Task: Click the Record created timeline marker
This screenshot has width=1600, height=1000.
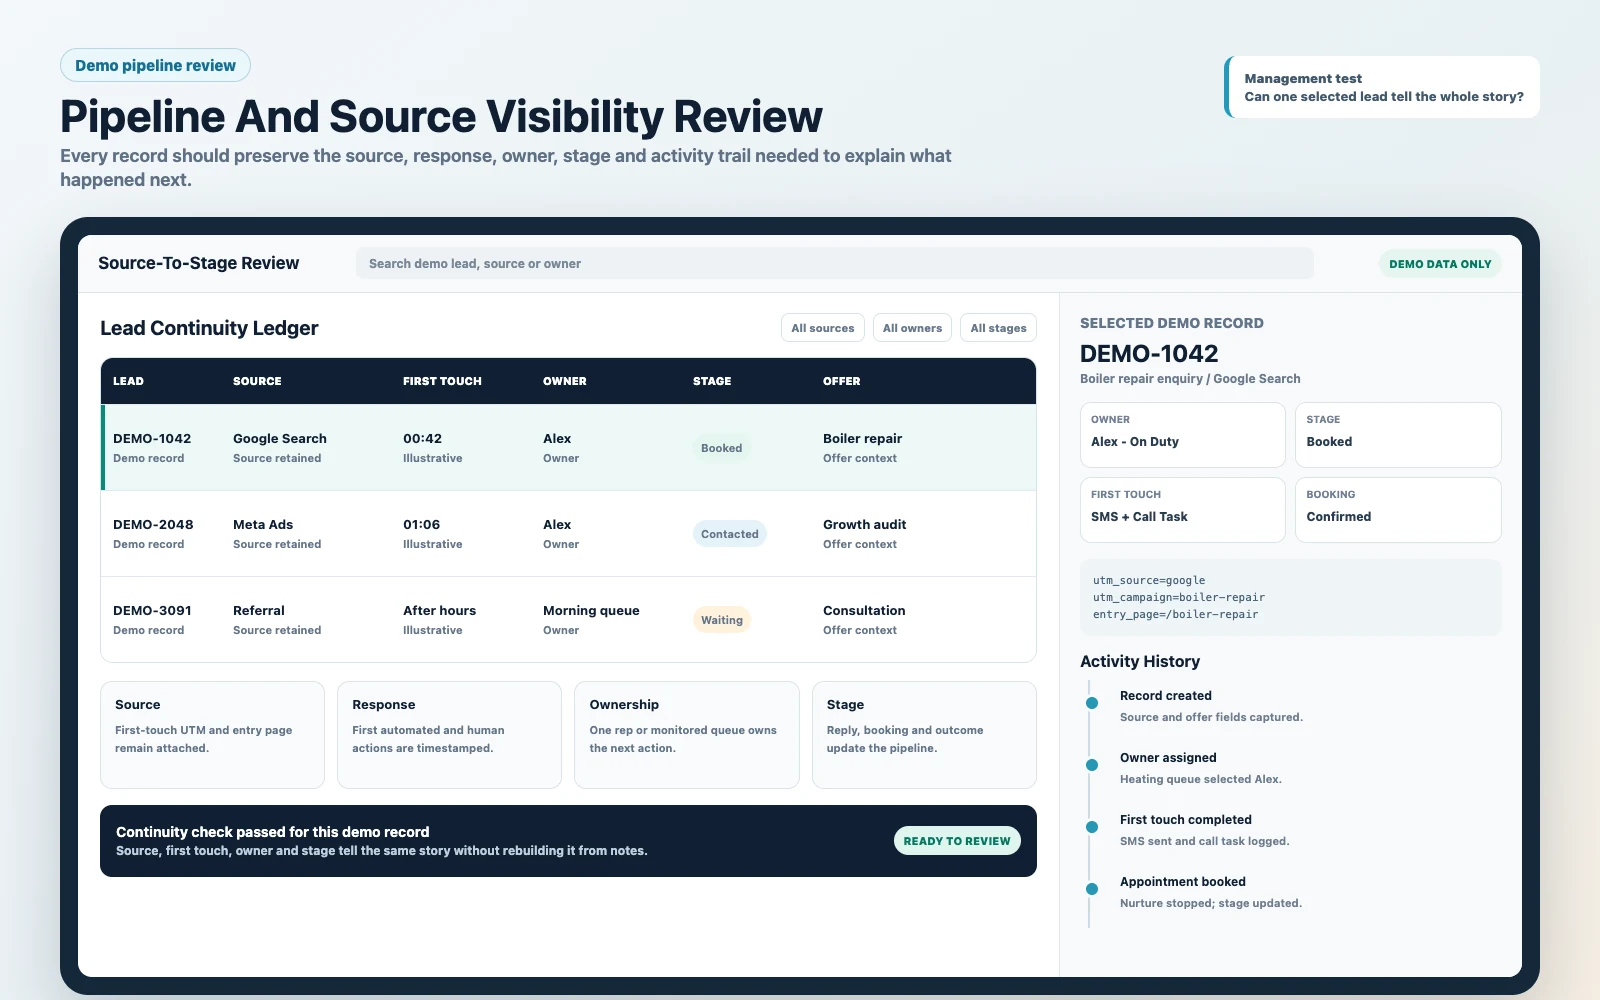Action: coord(1092,703)
